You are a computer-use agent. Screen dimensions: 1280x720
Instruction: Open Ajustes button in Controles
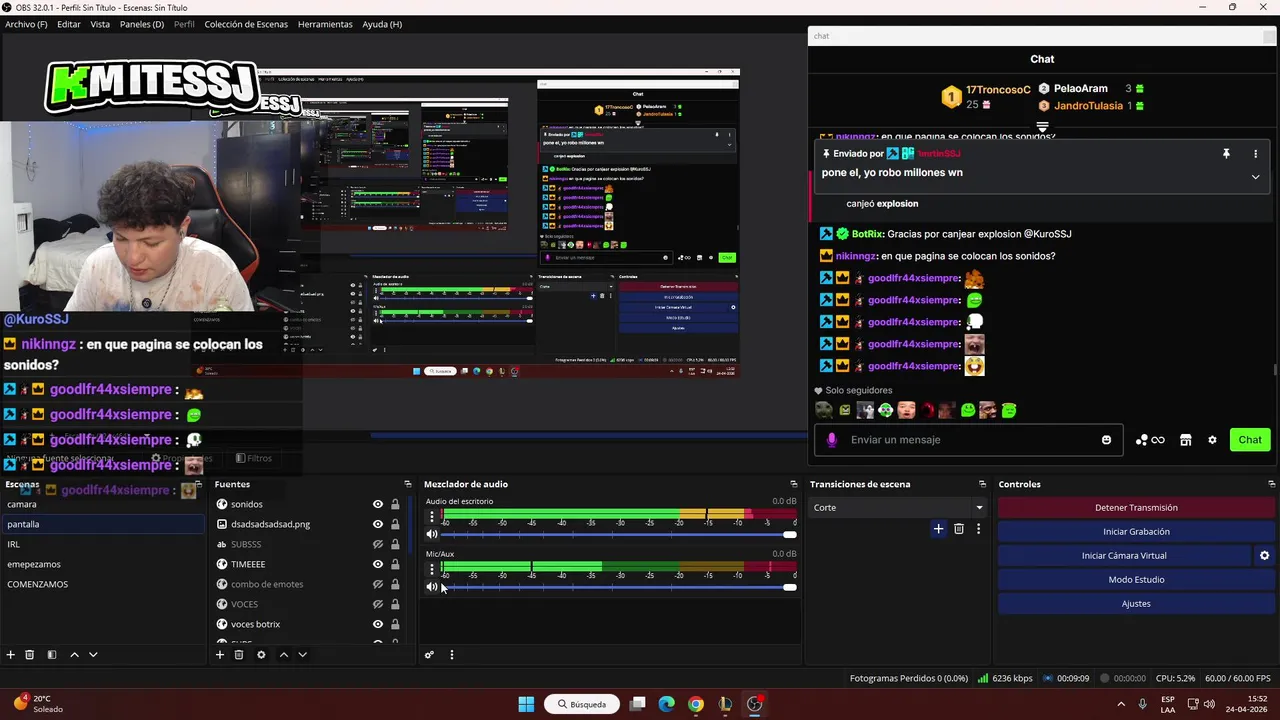[1136, 604]
